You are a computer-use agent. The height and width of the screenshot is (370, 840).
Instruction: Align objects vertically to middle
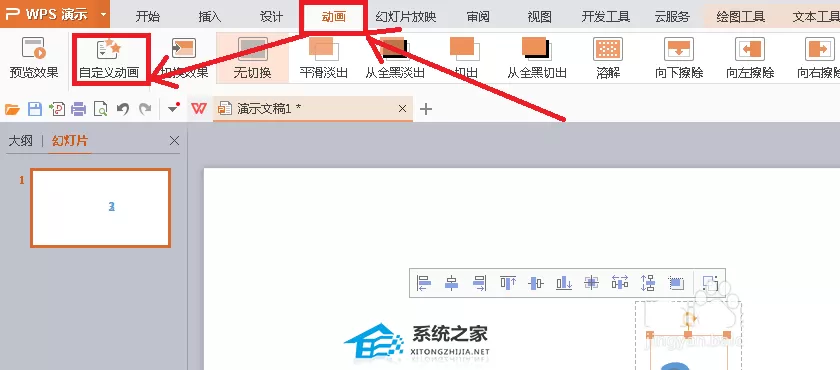tap(536, 283)
